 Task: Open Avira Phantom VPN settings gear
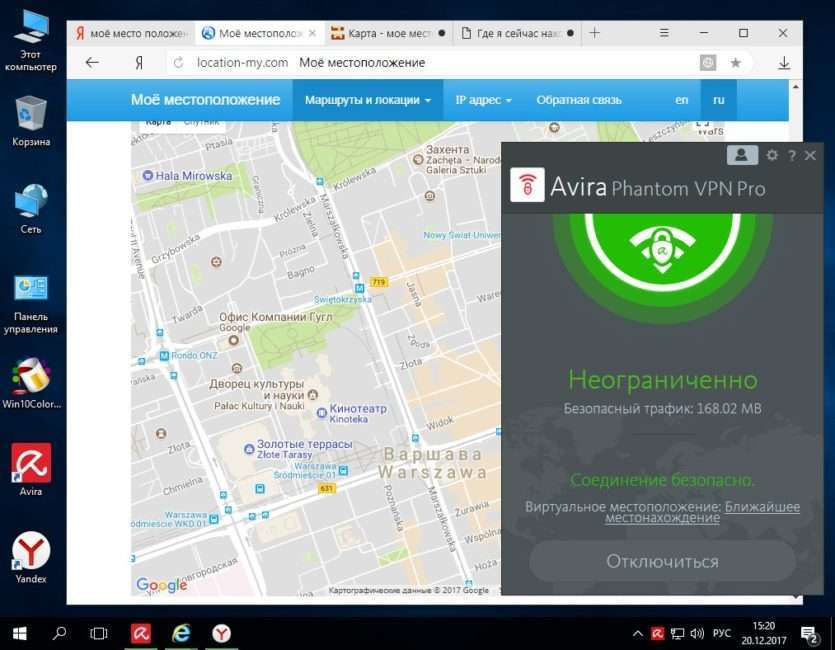pos(772,155)
